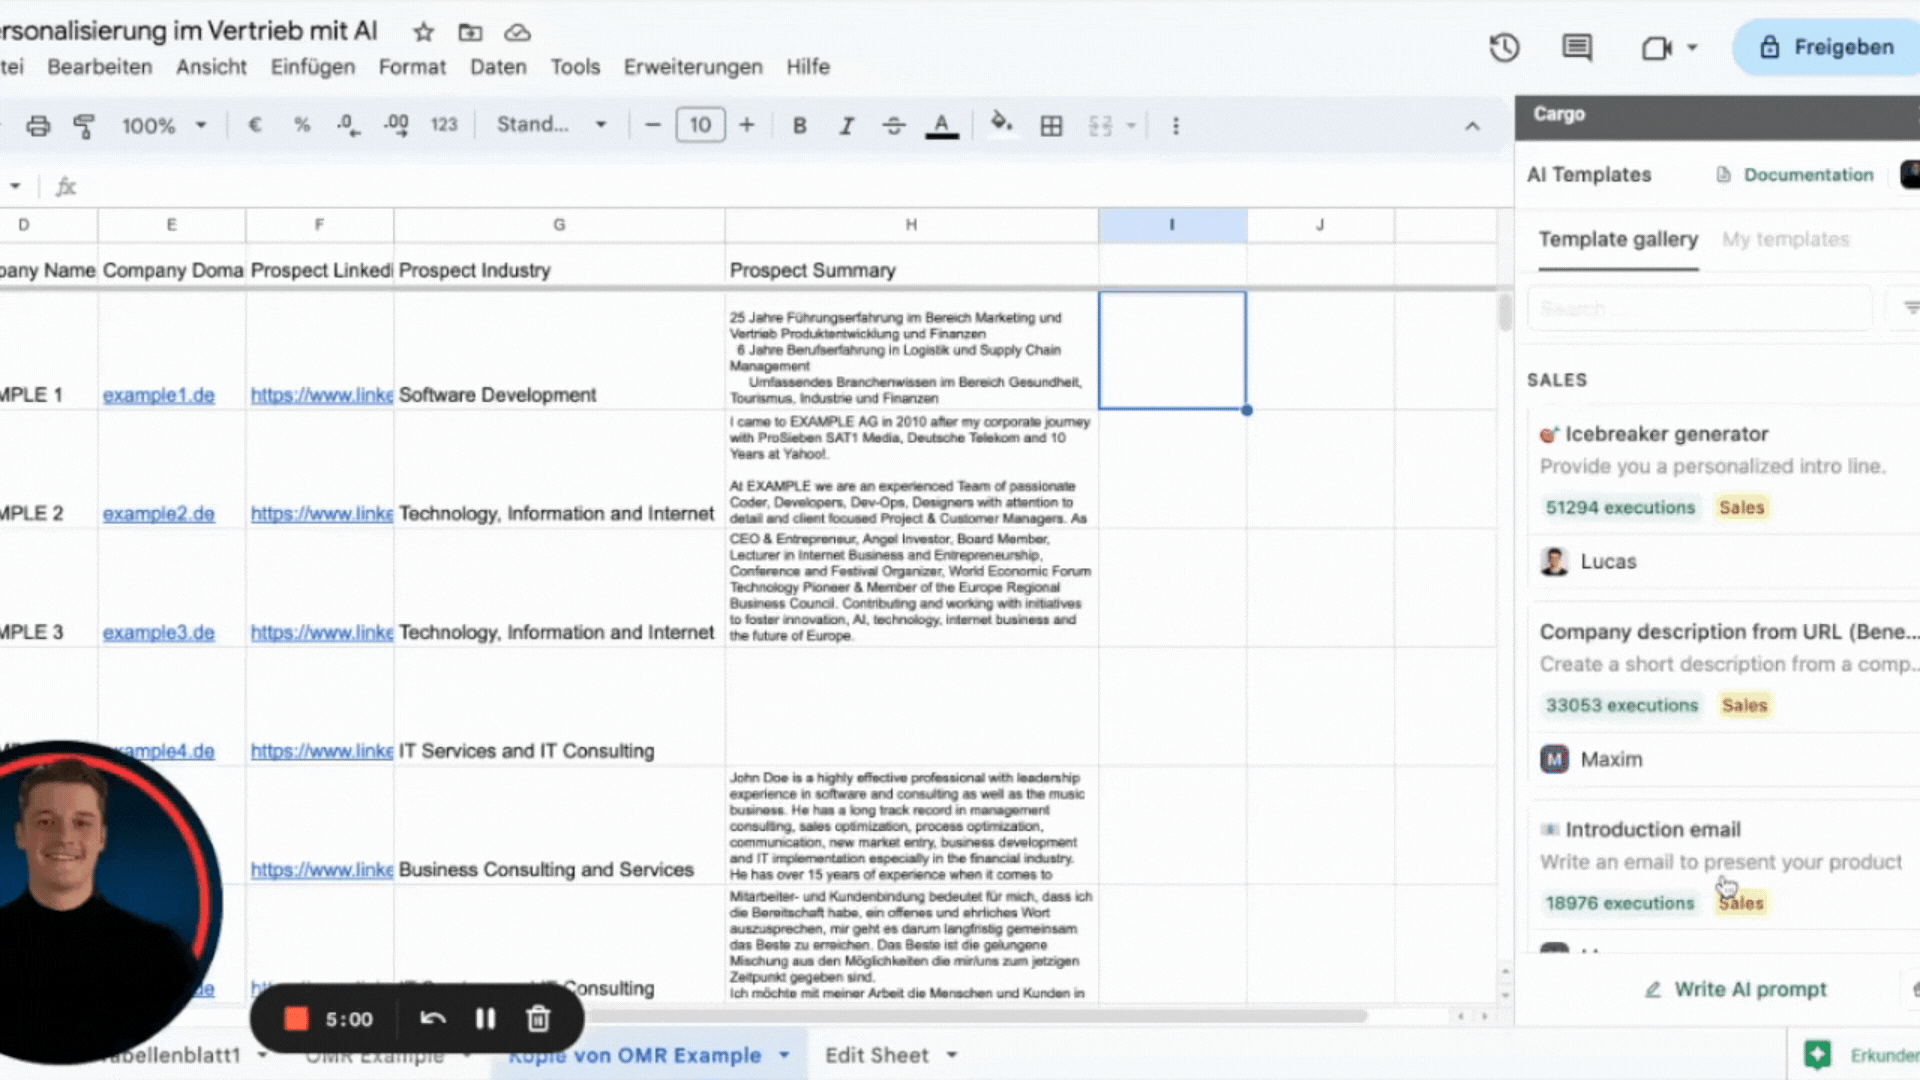
Task: Apply percent number format
Action: click(302, 125)
